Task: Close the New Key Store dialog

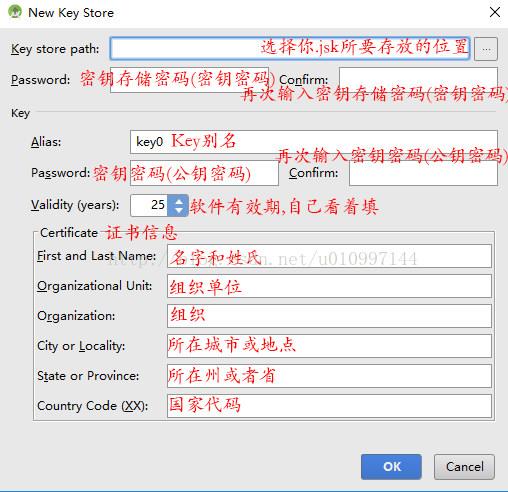Action: click(495, 12)
